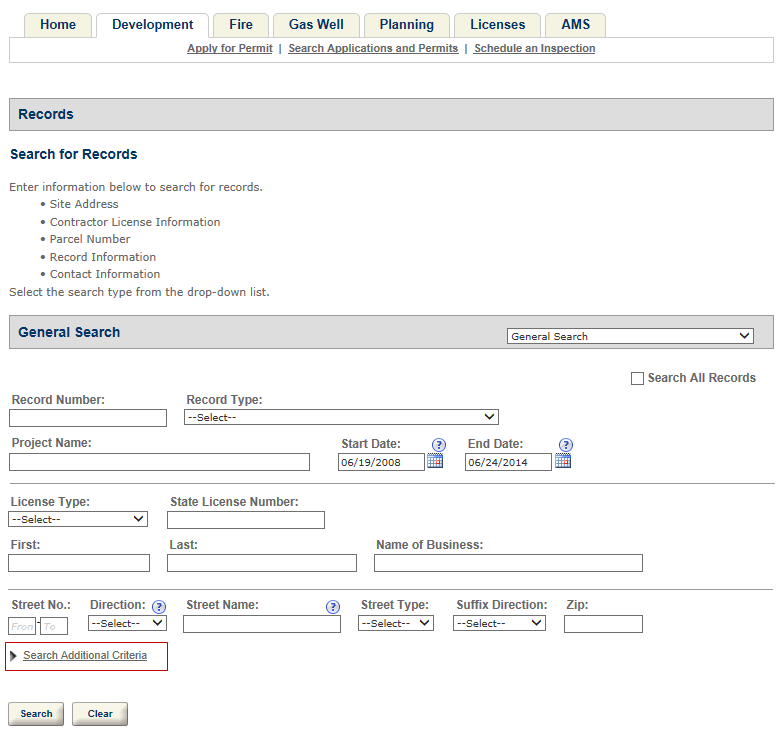Switch to the Gas Well tab

click(316, 25)
